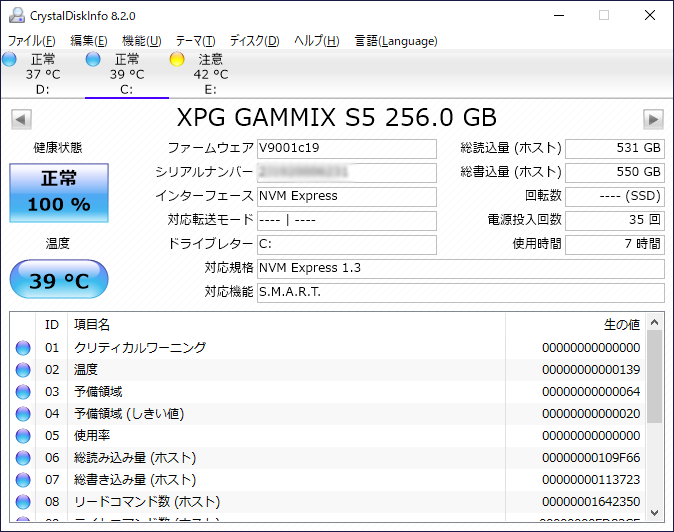Click status orb of ID 08 リードコマンド数 row
This screenshot has height=532, width=674.
23,502
